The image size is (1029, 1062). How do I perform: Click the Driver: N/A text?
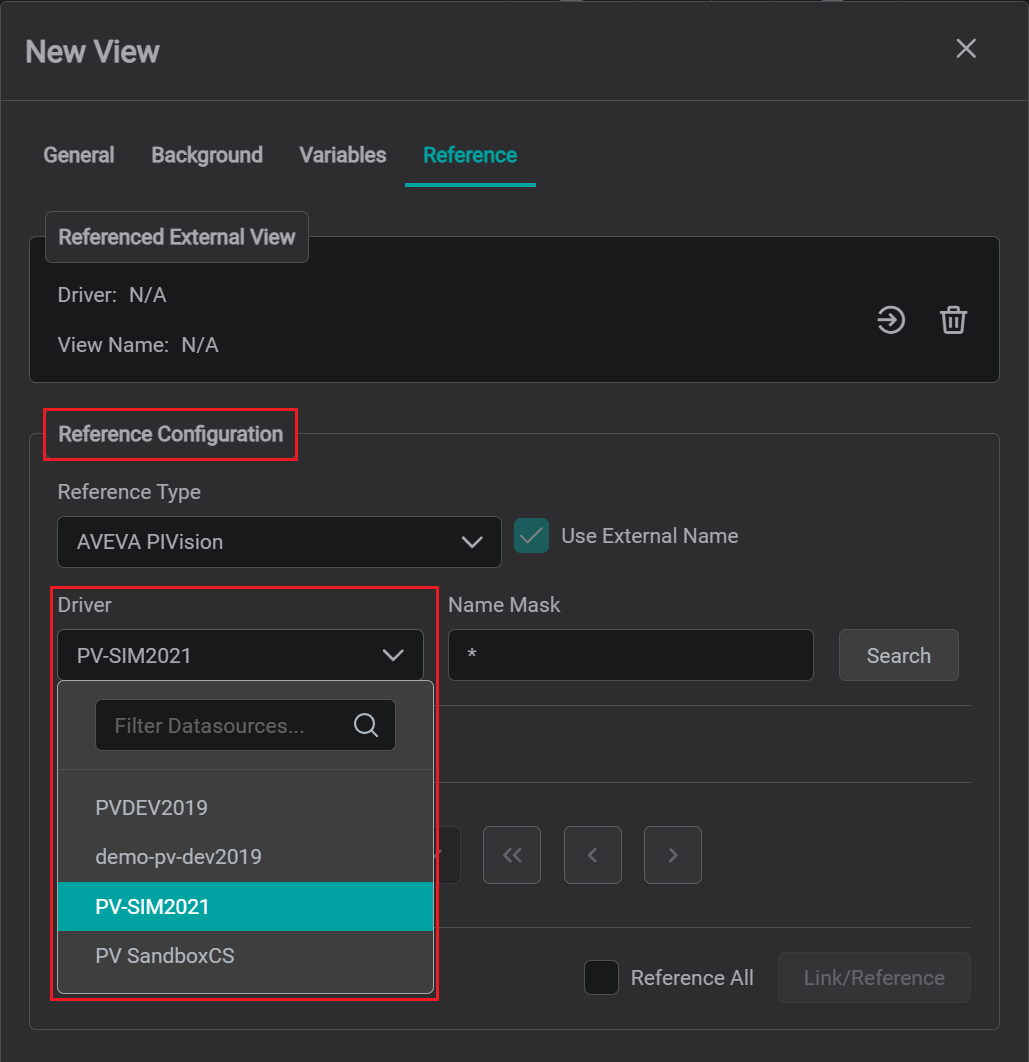coord(112,295)
